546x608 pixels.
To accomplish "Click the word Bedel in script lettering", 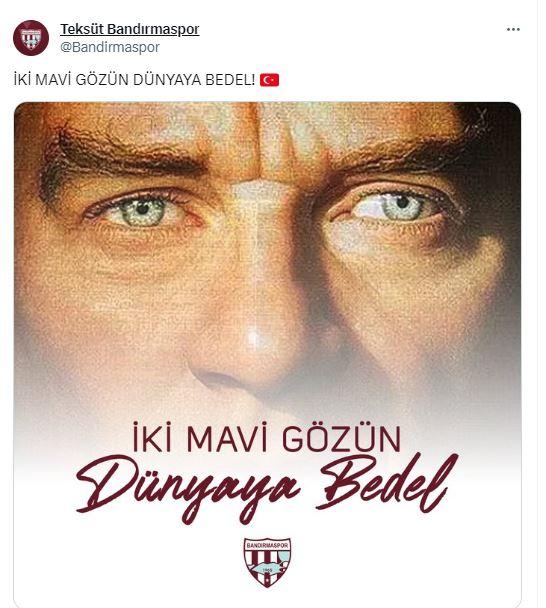I will tap(388, 483).
